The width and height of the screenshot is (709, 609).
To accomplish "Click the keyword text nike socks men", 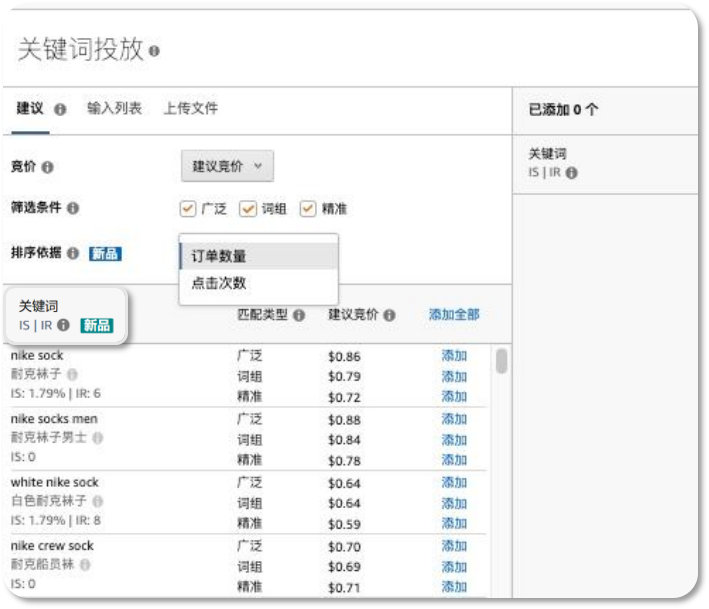I will 54,419.
